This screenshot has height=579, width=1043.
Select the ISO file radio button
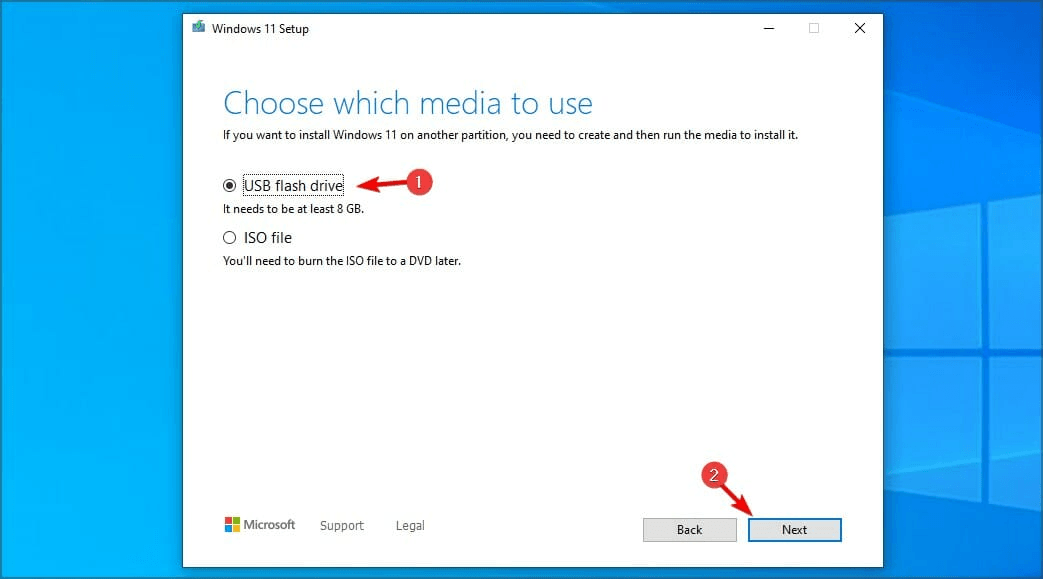tap(229, 238)
